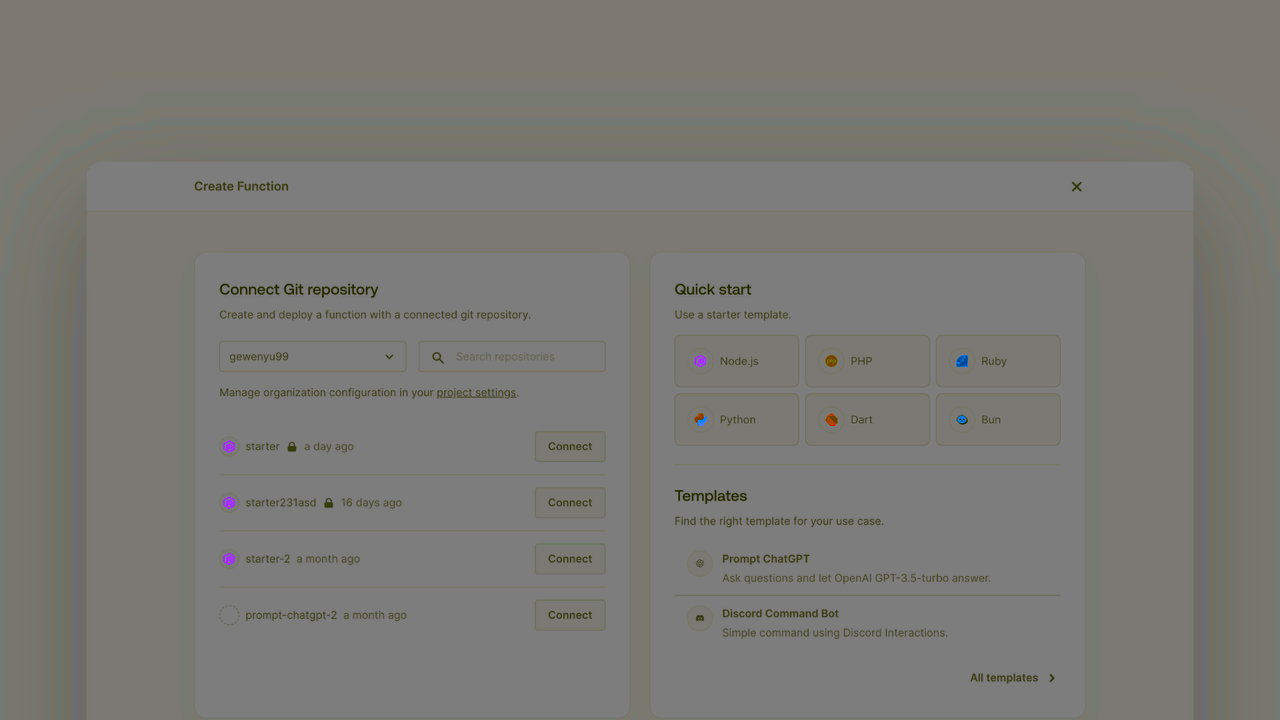Connect the prompt-chatgpt-2 repository
1280x720 pixels.
point(569,614)
